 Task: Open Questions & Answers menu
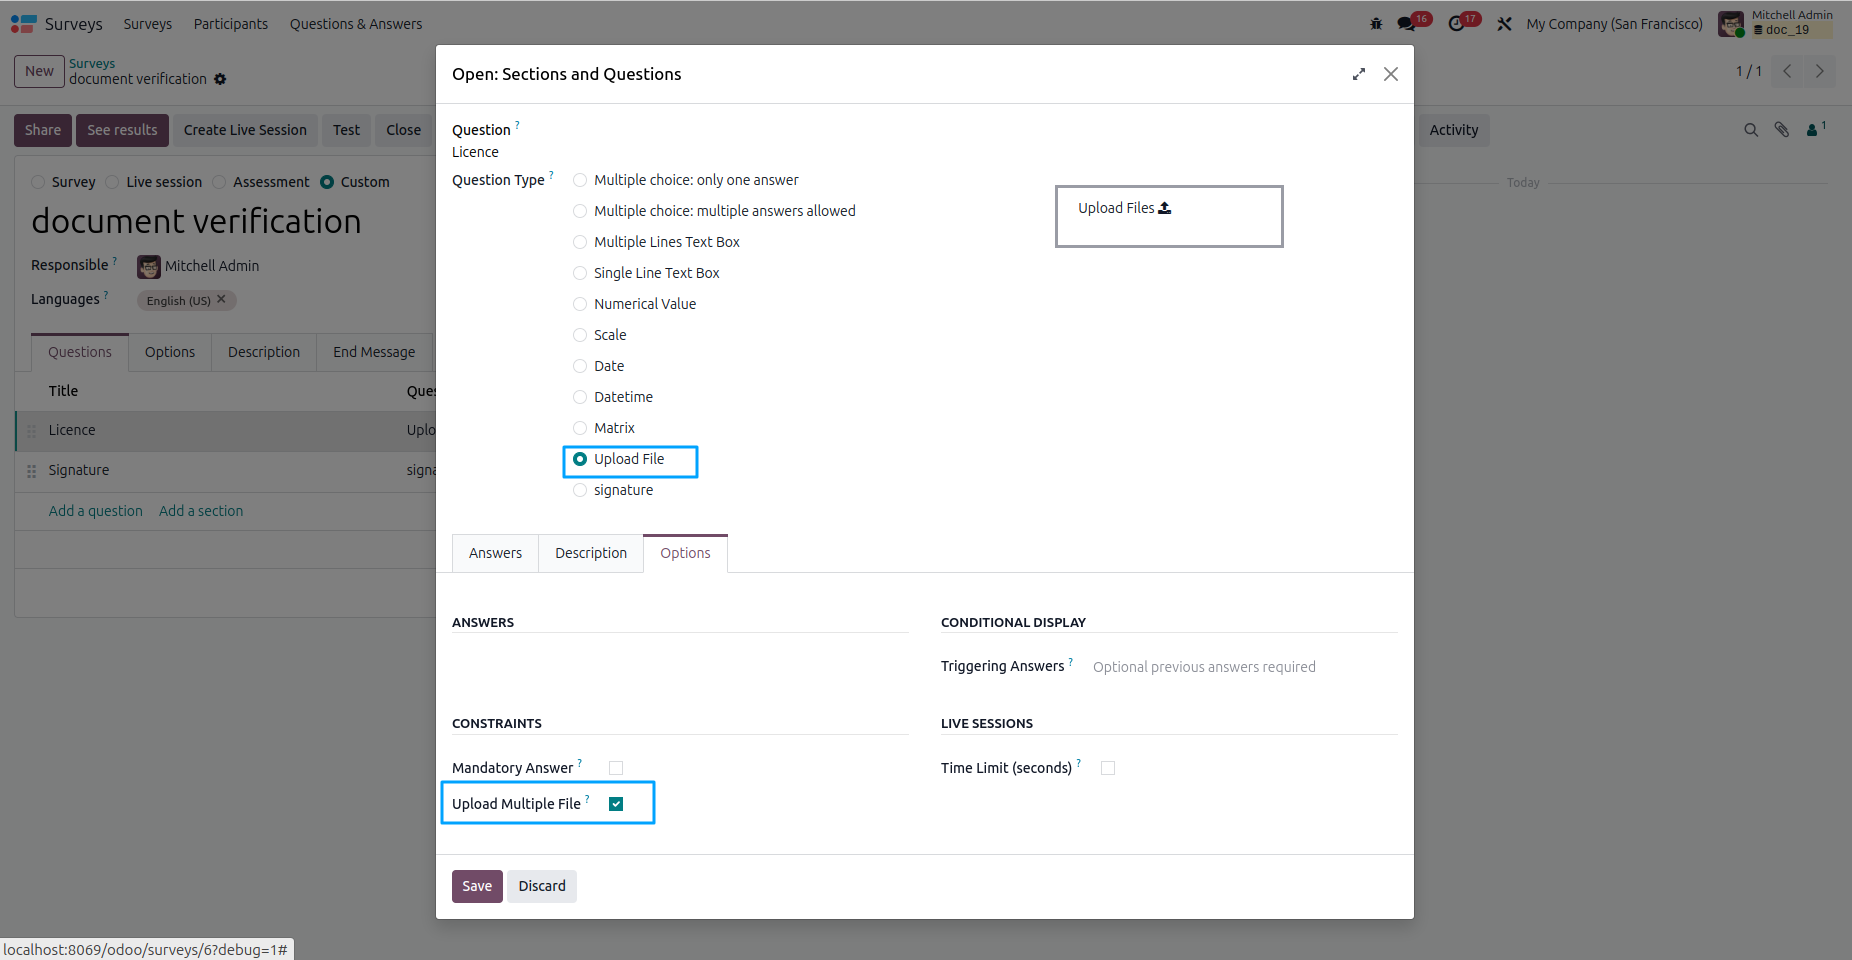coord(356,23)
